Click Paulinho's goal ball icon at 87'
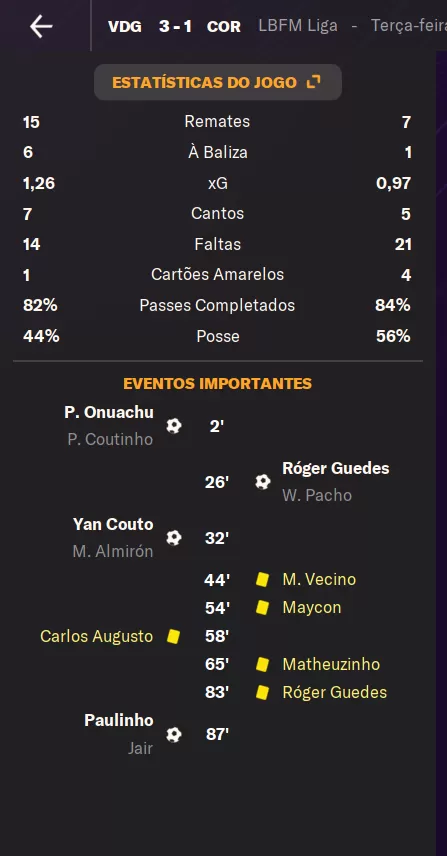 (174, 735)
